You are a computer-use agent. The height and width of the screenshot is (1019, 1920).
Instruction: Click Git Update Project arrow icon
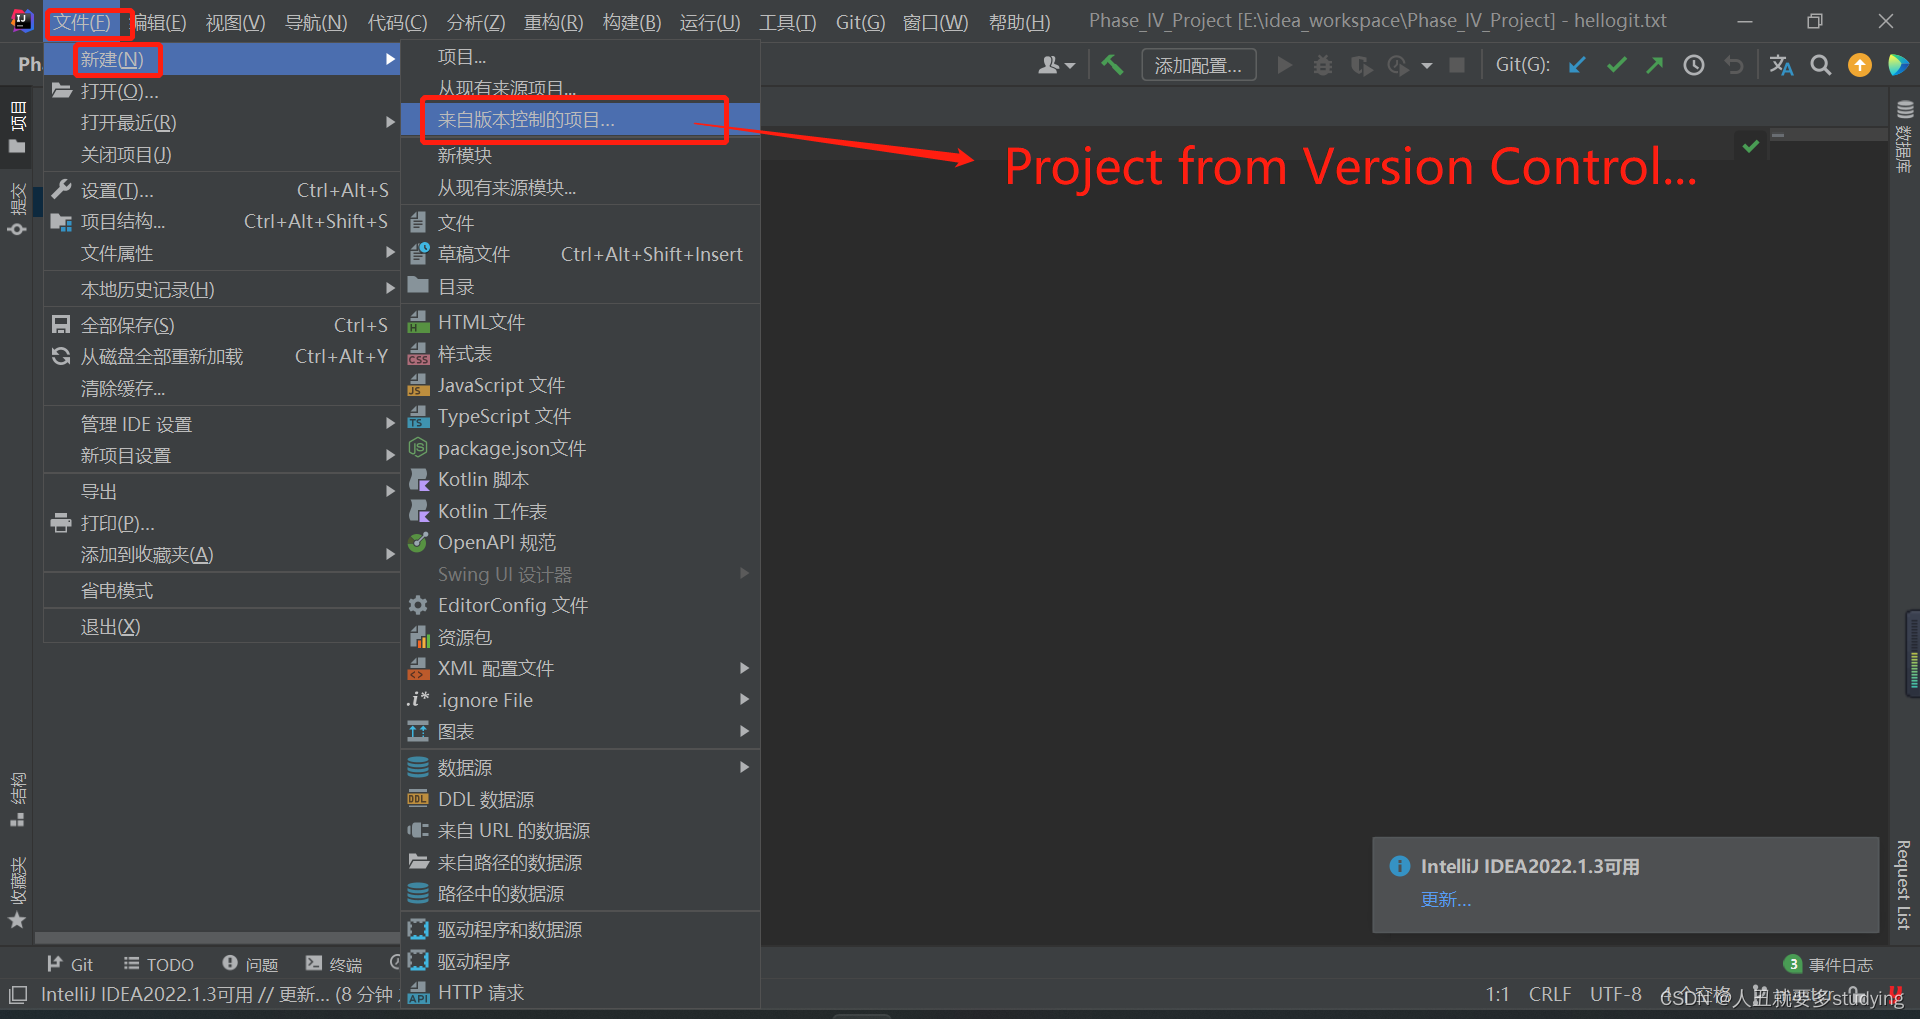click(x=1577, y=65)
